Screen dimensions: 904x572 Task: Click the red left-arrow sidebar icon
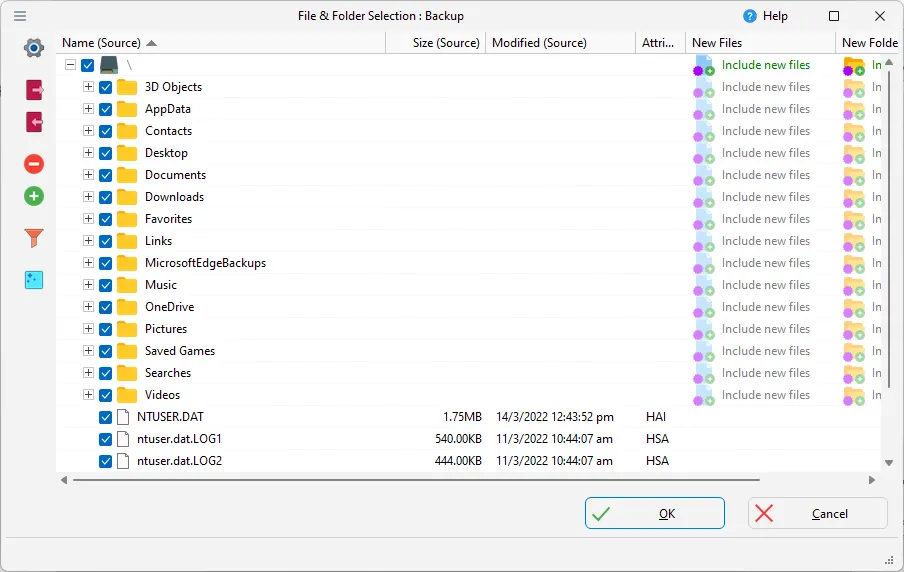[x=34, y=122]
